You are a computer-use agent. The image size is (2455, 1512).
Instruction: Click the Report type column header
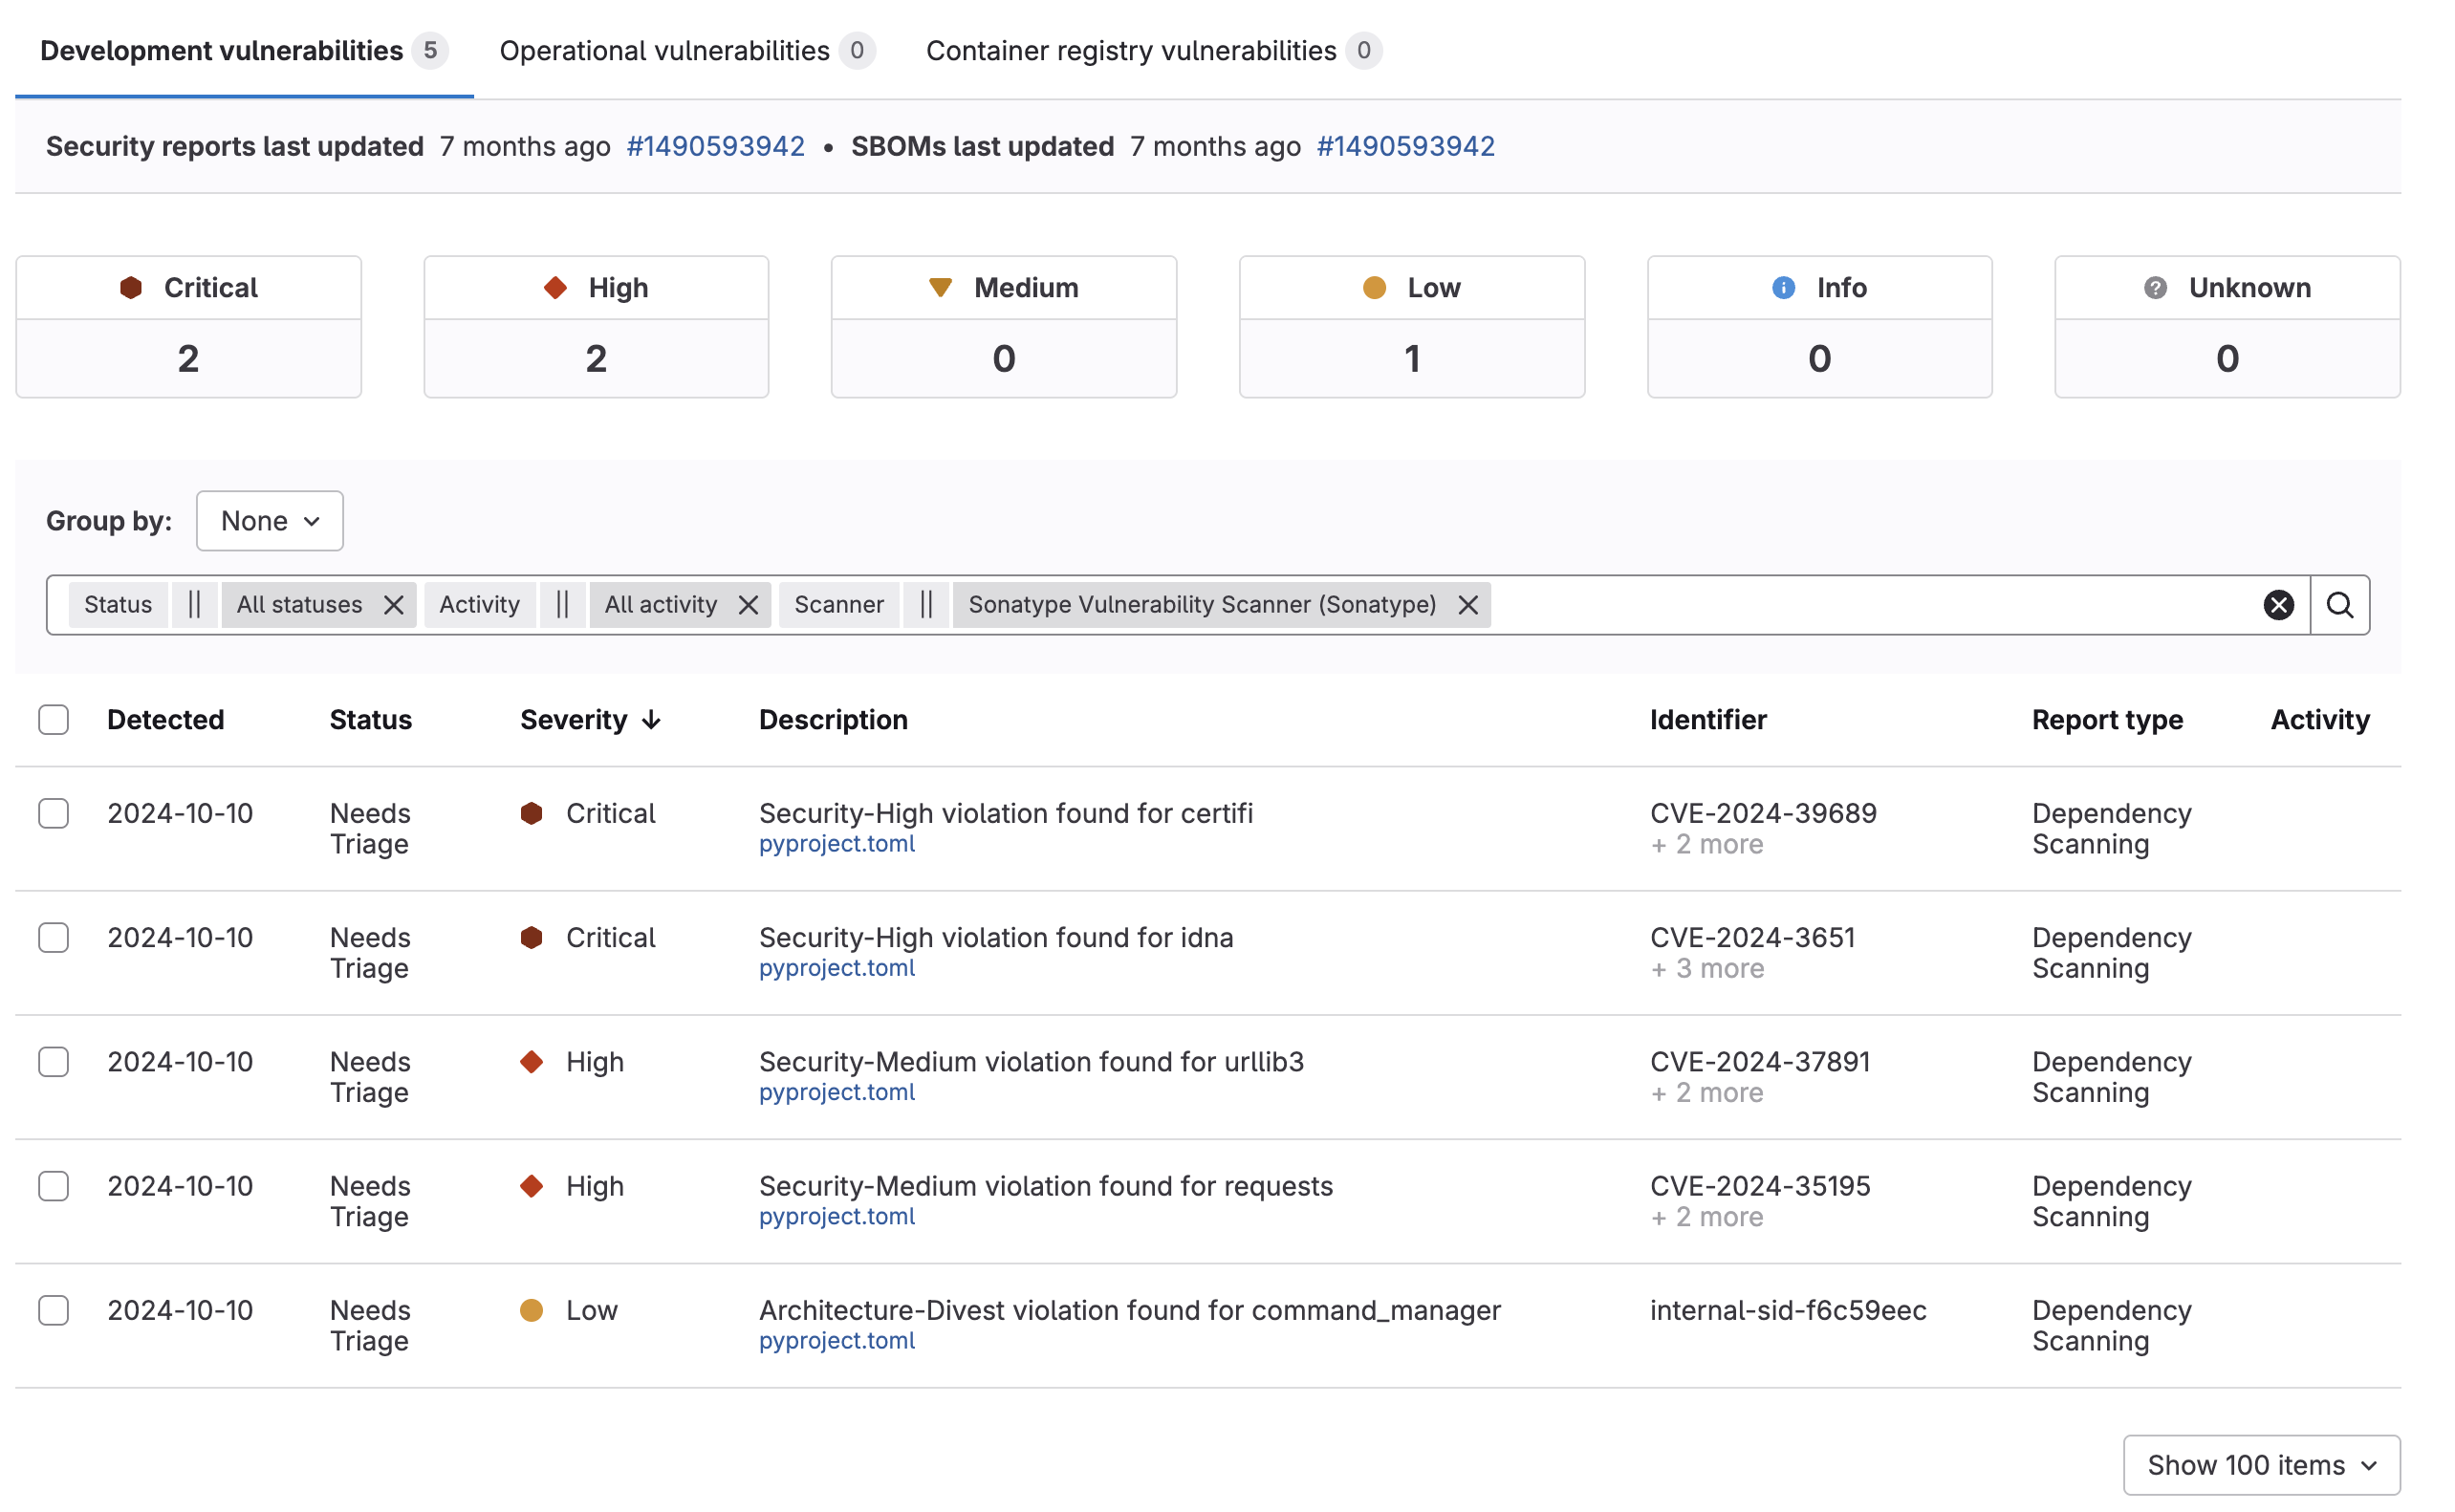click(x=2107, y=720)
